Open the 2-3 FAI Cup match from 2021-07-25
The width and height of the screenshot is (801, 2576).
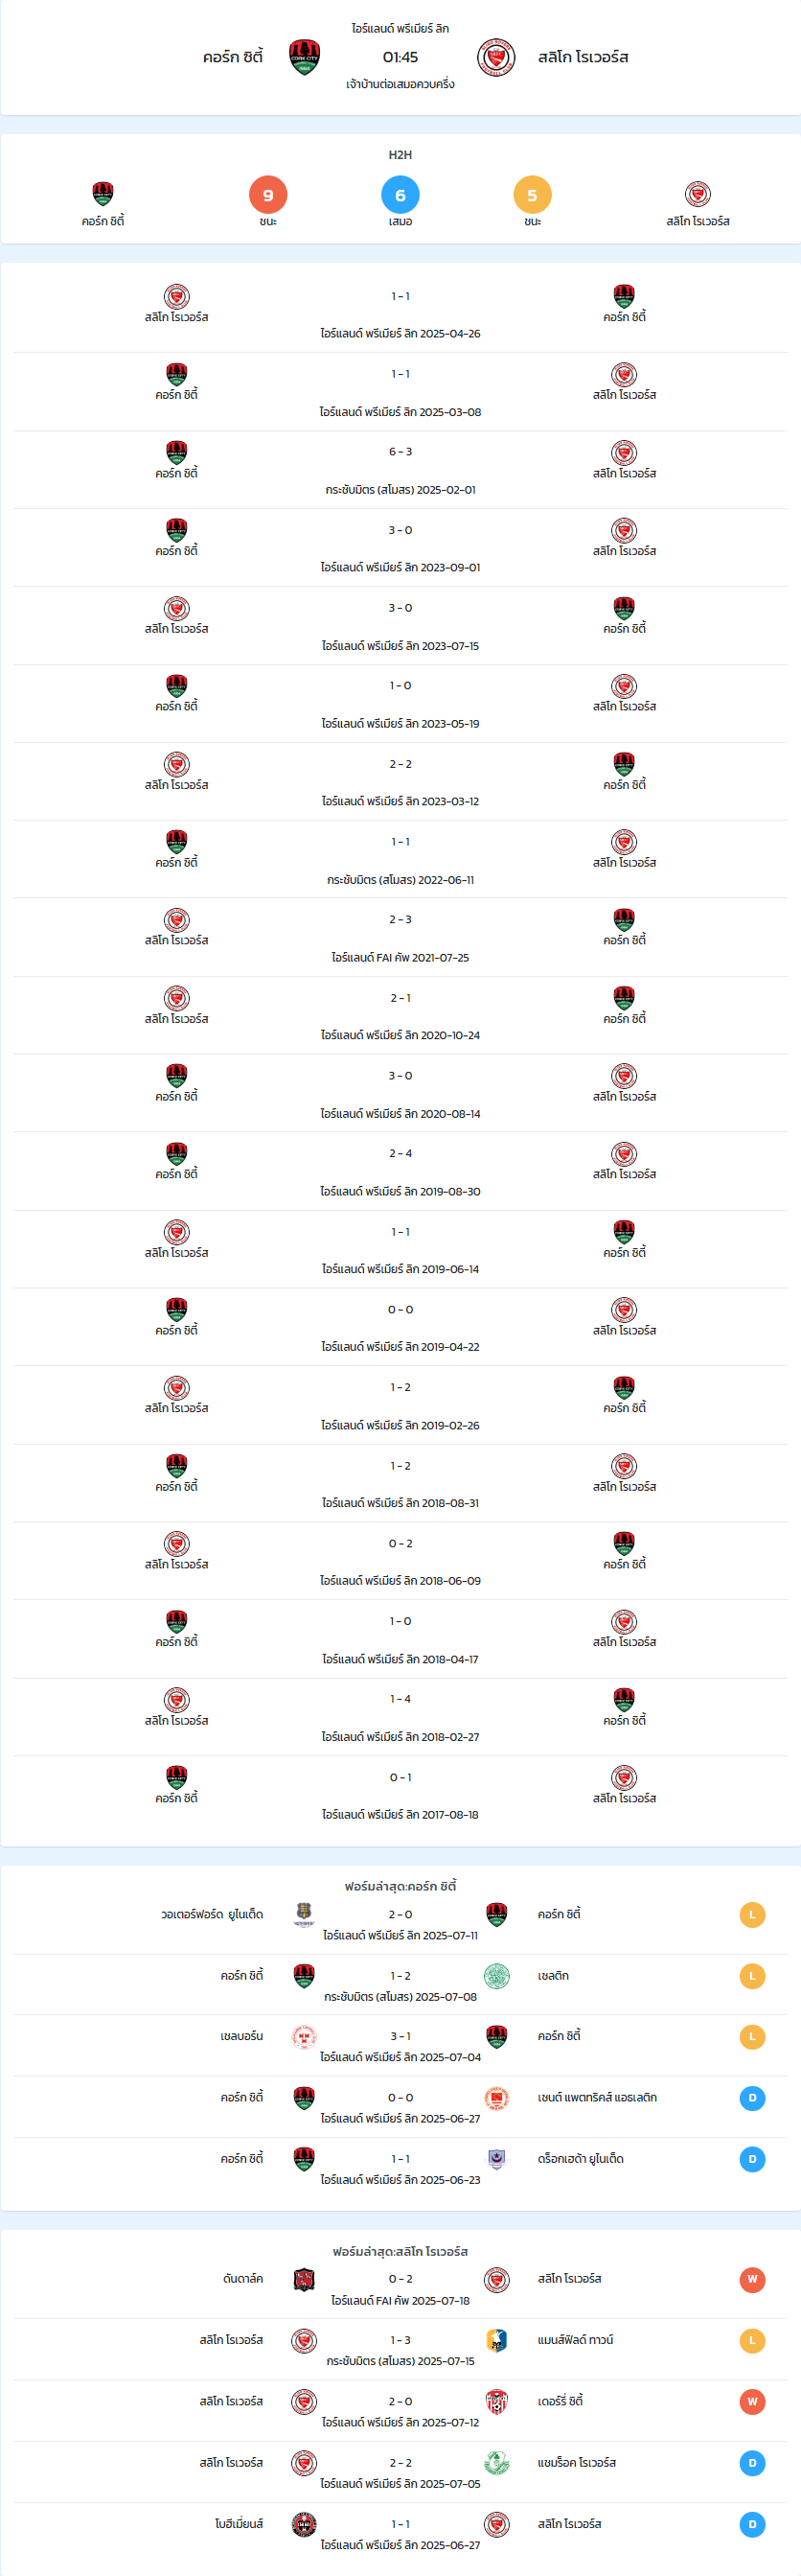400,937
